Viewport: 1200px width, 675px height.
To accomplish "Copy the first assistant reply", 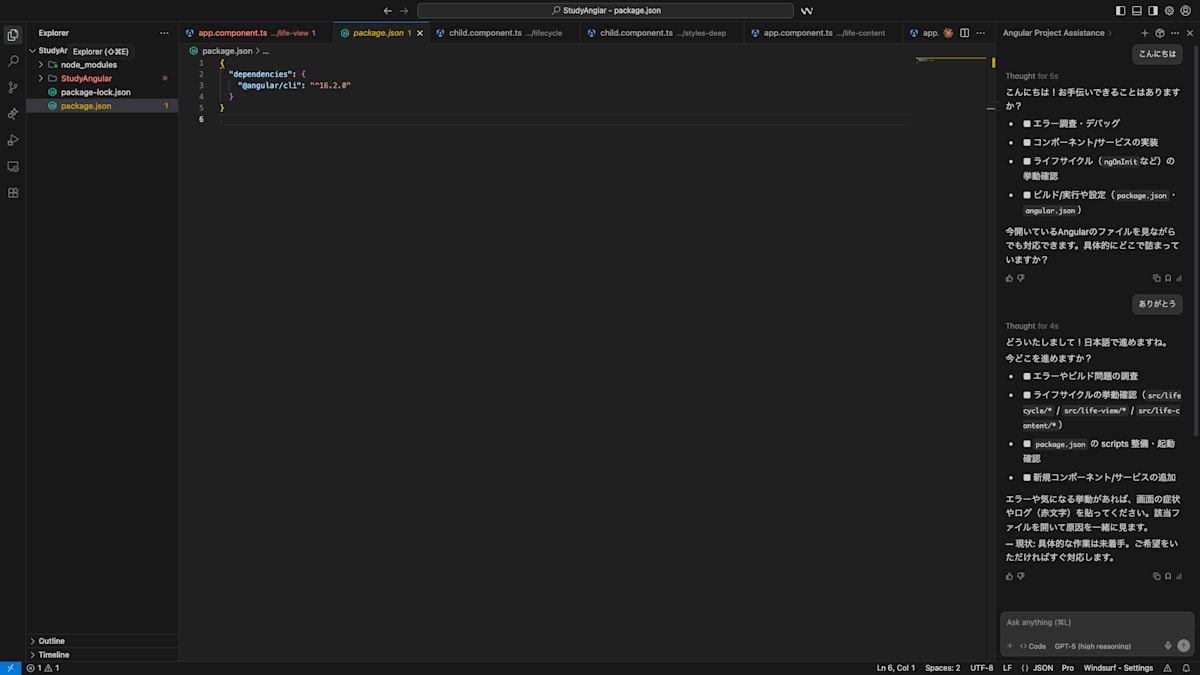I will point(1157,278).
